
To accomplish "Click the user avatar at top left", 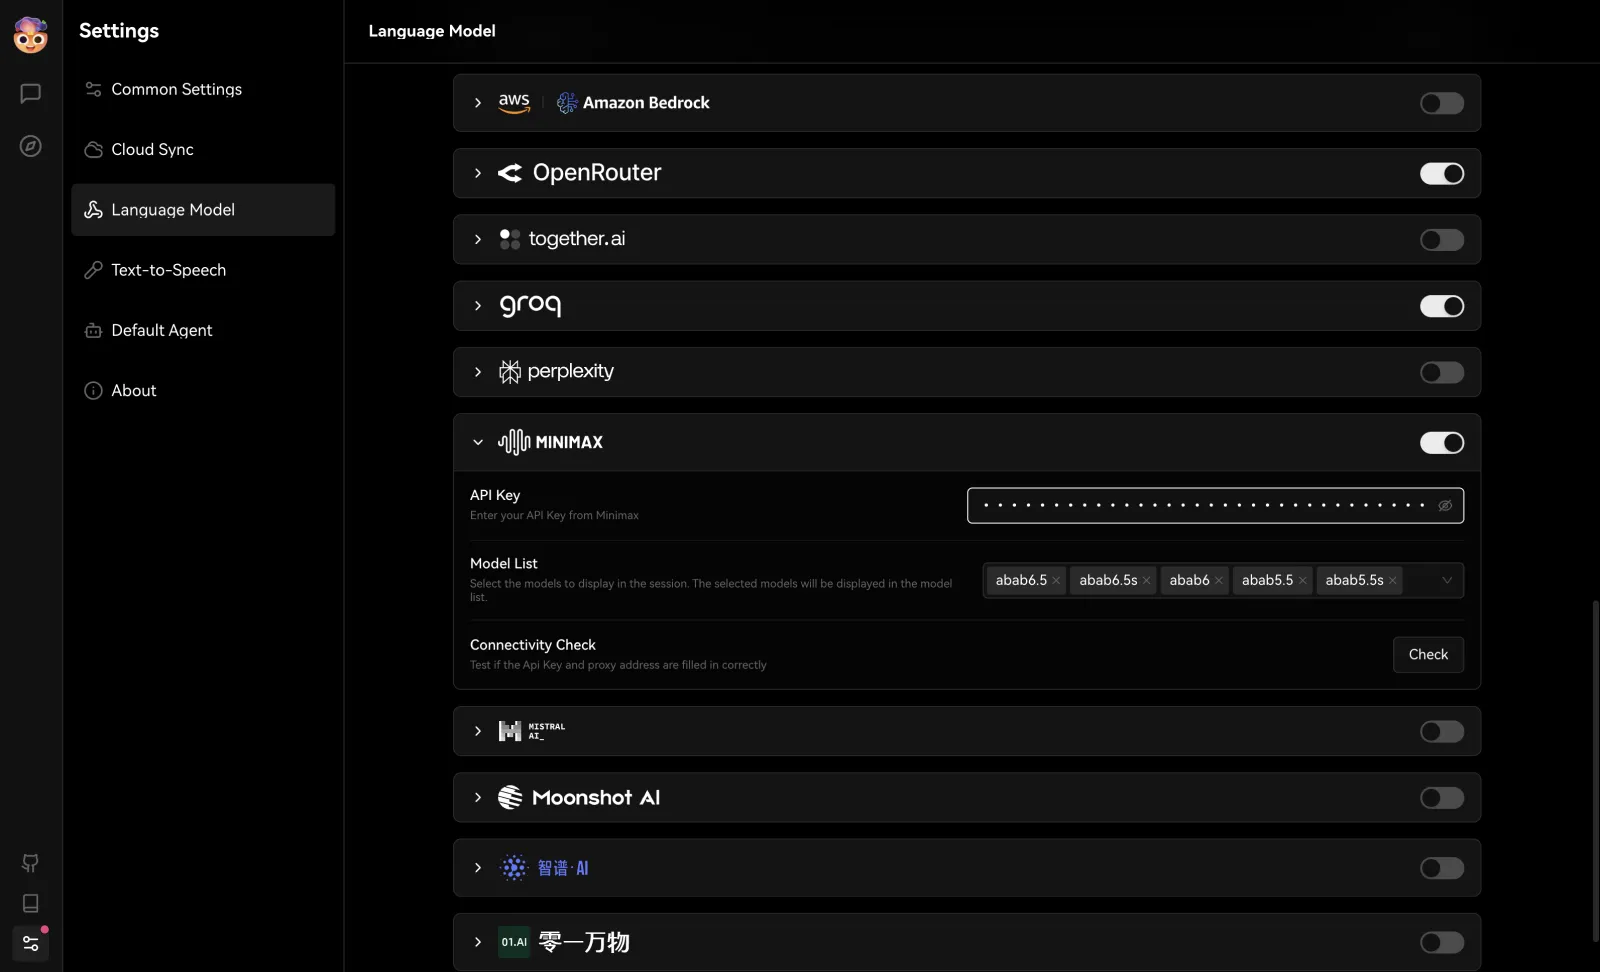I will pyautogui.click(x=30, y=34).
